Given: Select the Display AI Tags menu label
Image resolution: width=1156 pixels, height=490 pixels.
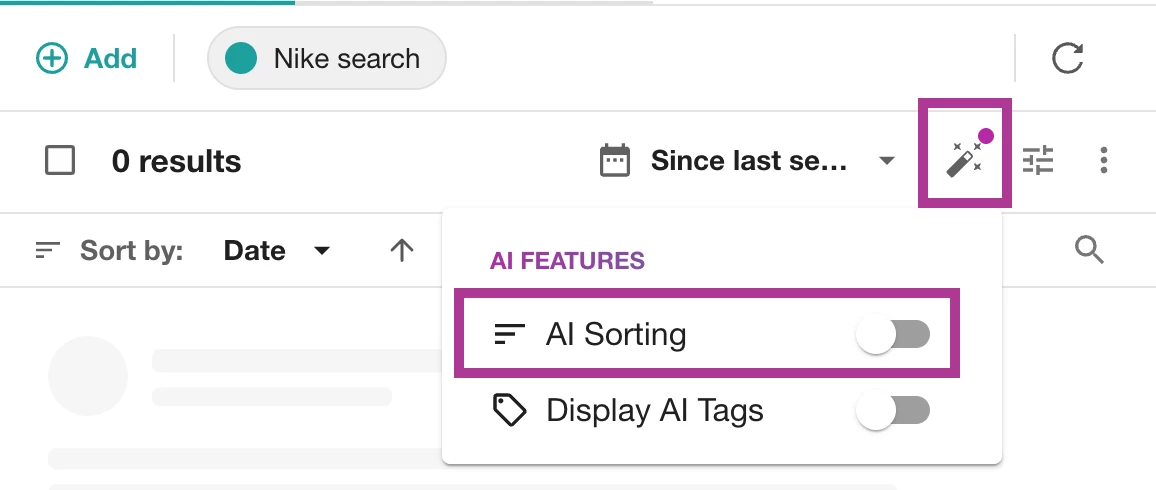Looking at the screenshot, I should pyautogui.click(x=654, y=411).
